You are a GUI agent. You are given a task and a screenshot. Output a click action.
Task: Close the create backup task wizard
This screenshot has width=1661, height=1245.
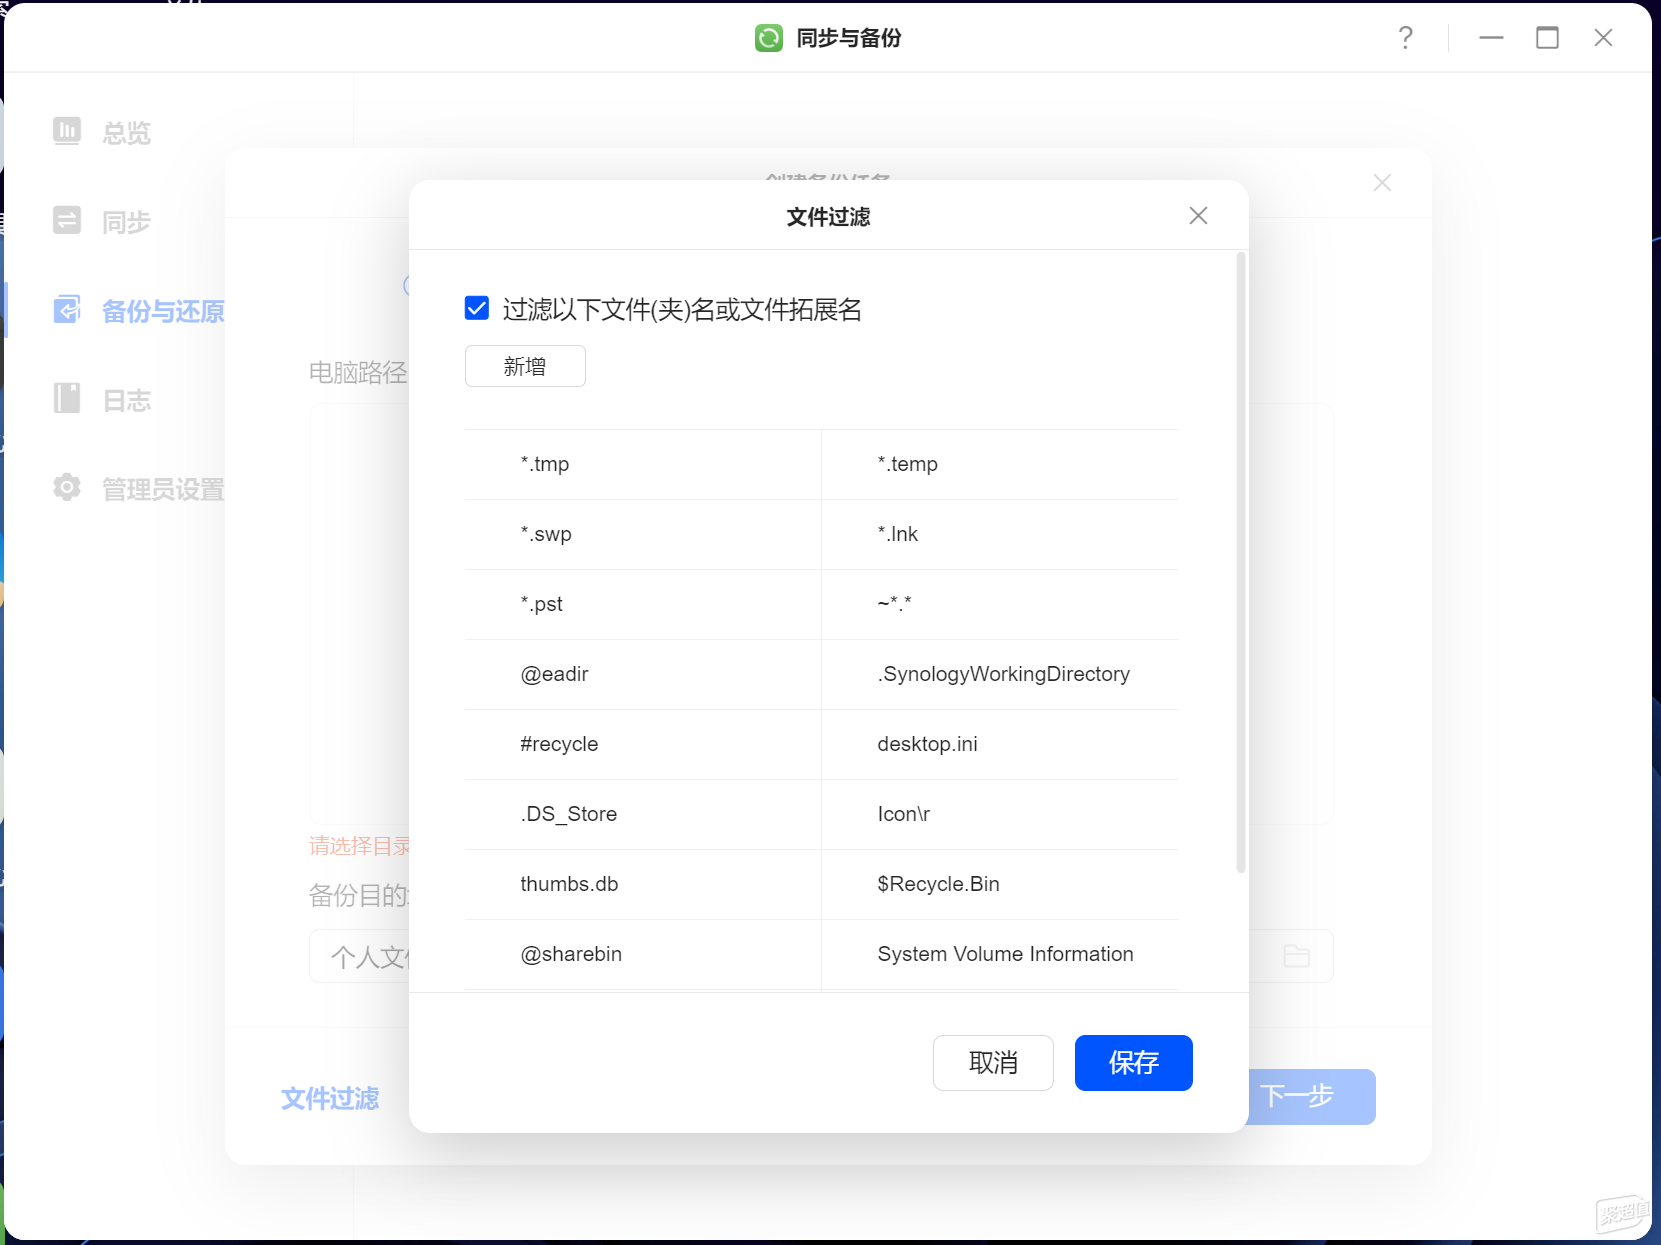1382,183
